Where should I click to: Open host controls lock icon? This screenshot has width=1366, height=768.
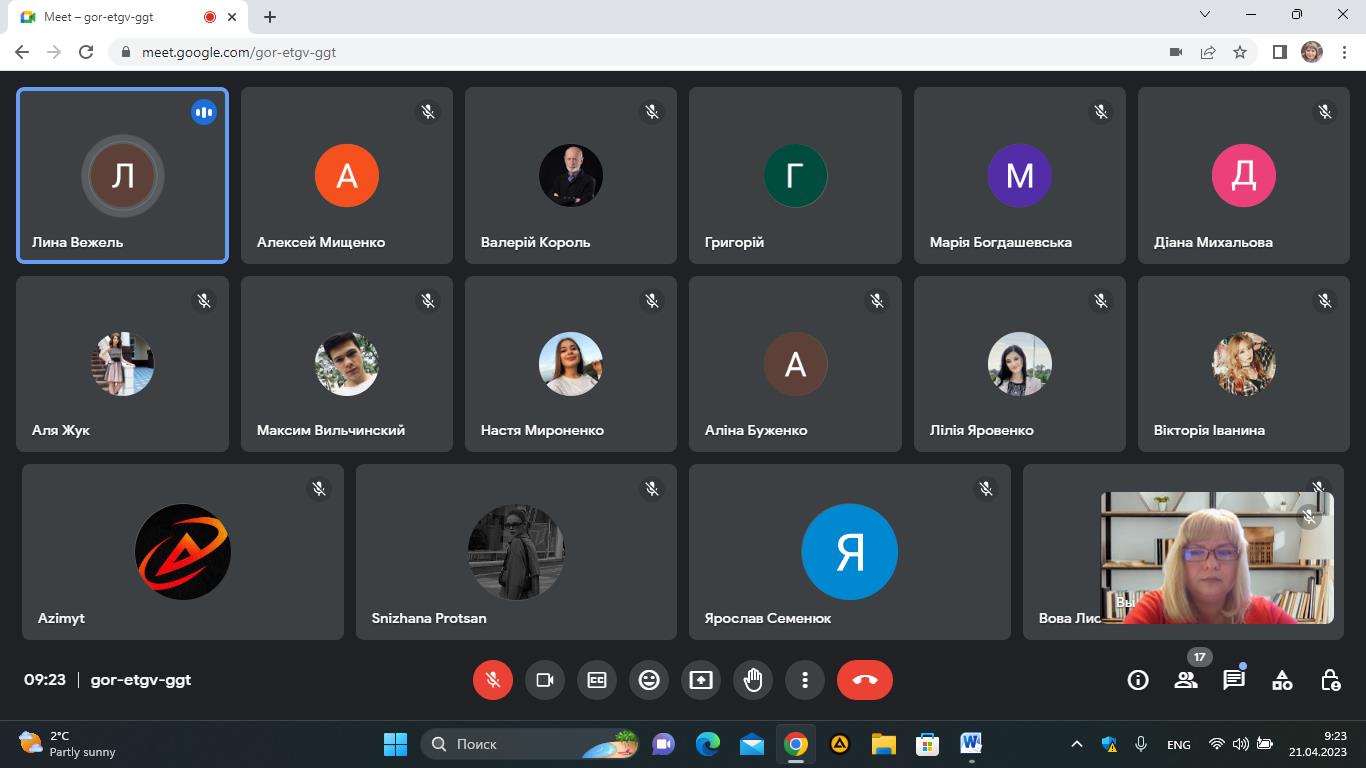pyautogui.click(x=1330, y=680)
